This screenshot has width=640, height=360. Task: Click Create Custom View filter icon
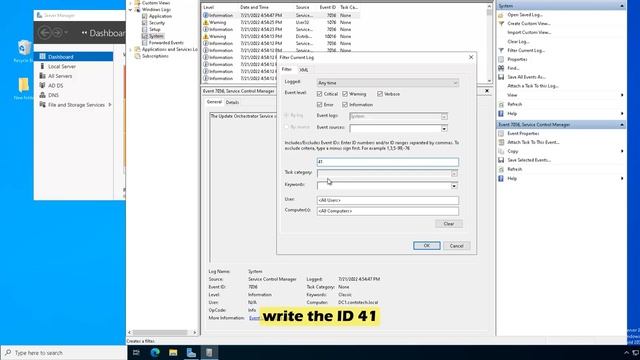[501, 24]
